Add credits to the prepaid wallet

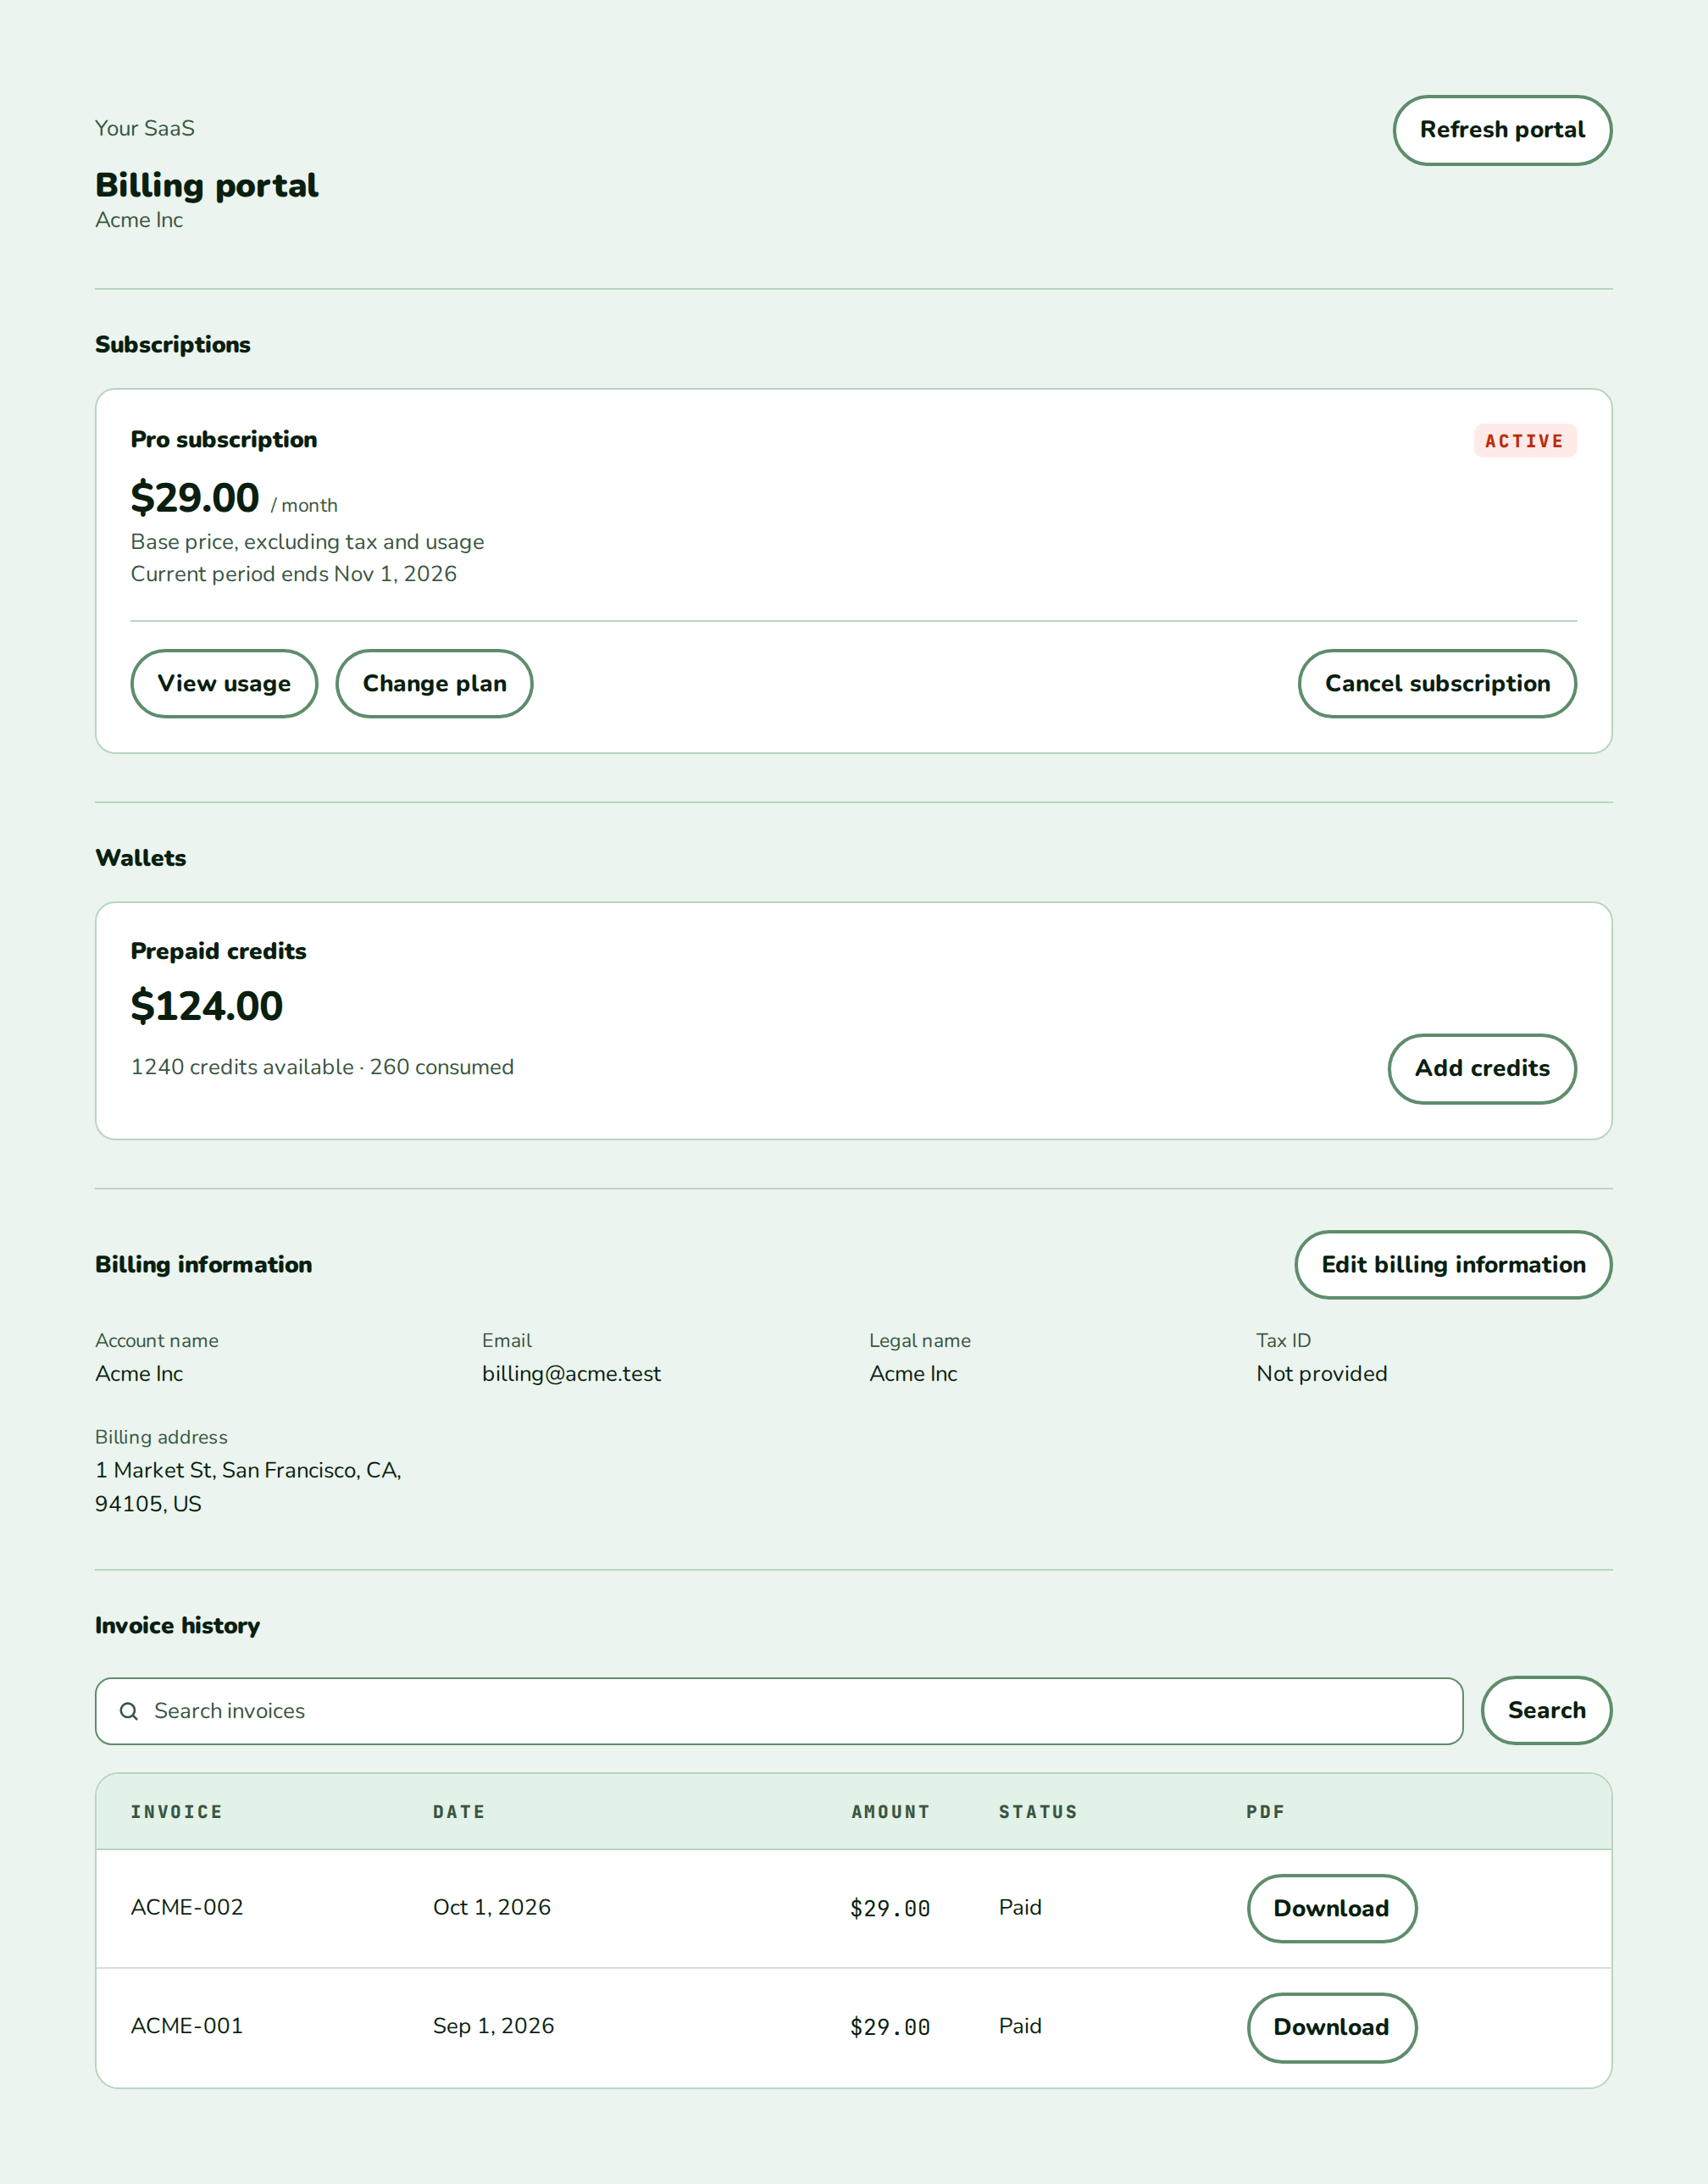pos(1482,1069)
